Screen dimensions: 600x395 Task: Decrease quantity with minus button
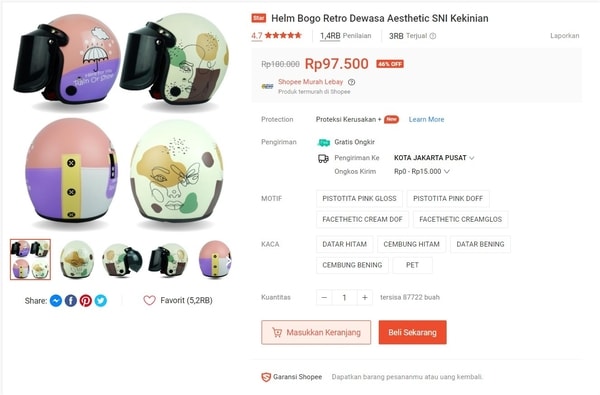pyautogui.click(x=324, y=297)
